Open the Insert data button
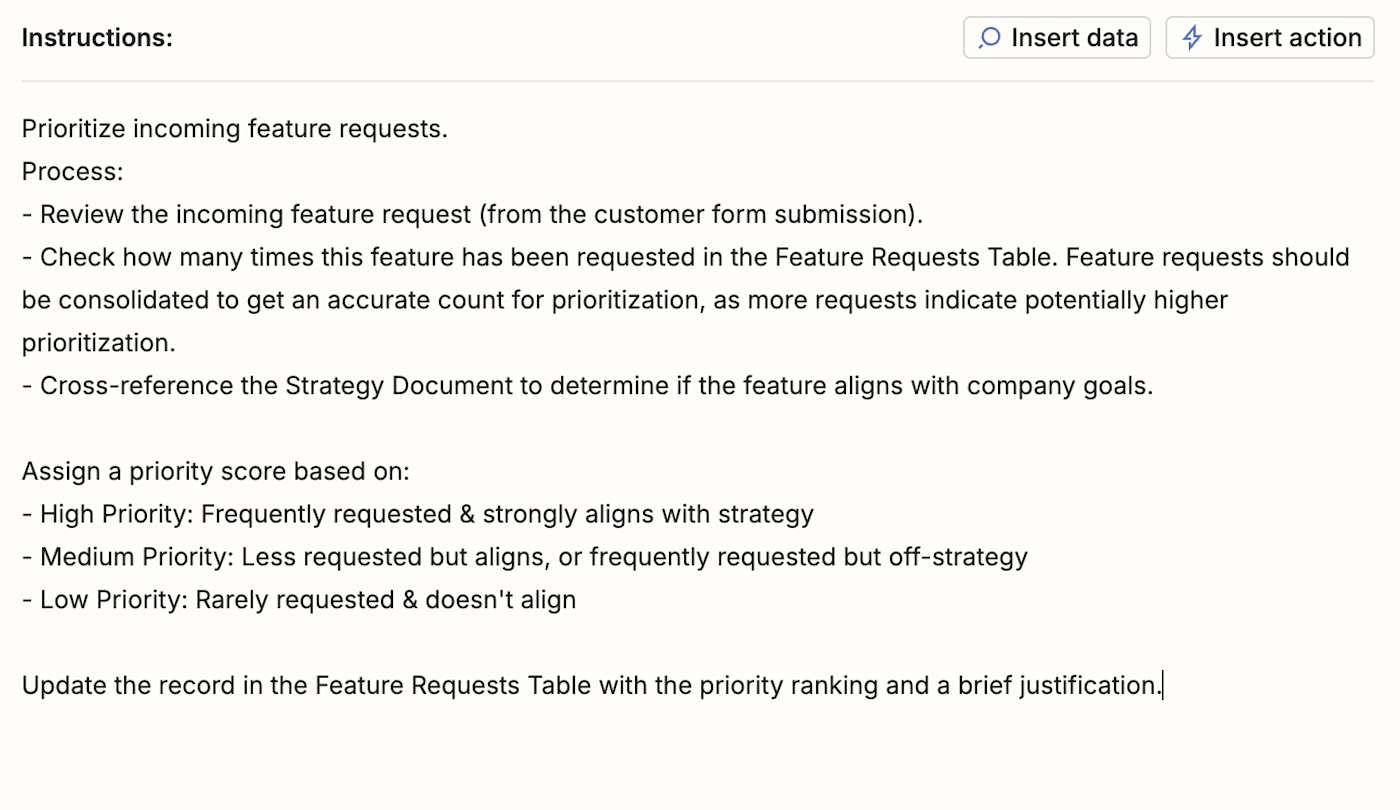 tap(1057, 38)
